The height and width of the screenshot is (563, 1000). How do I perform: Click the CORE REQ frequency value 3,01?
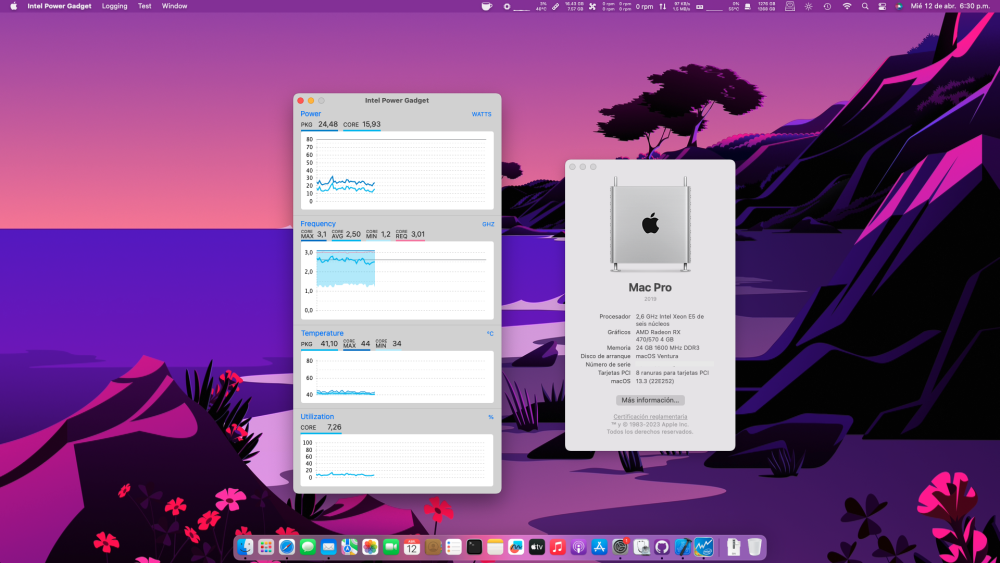(x=418, y=234)
